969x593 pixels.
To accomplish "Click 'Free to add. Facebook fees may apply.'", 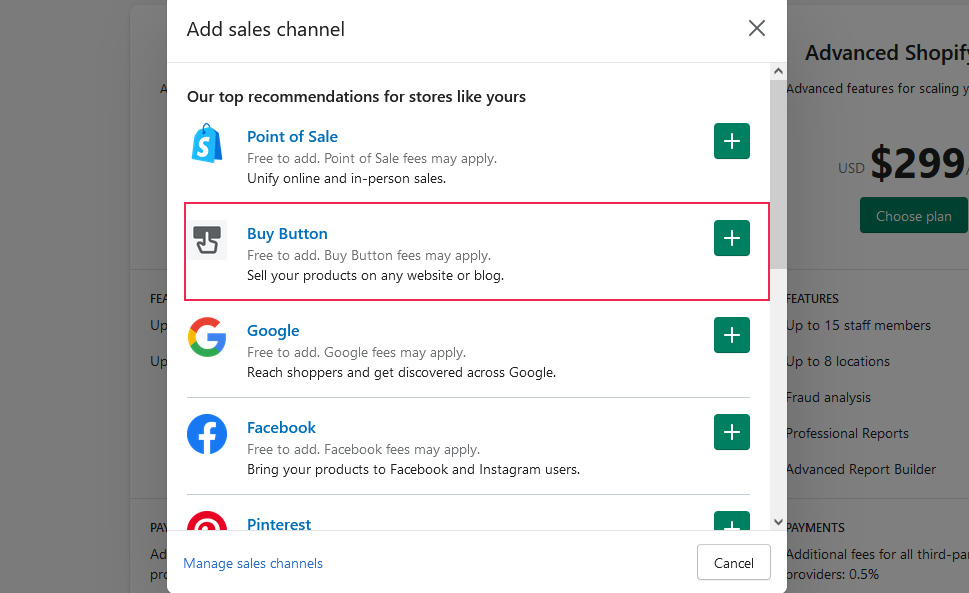I will click(363, 450).
